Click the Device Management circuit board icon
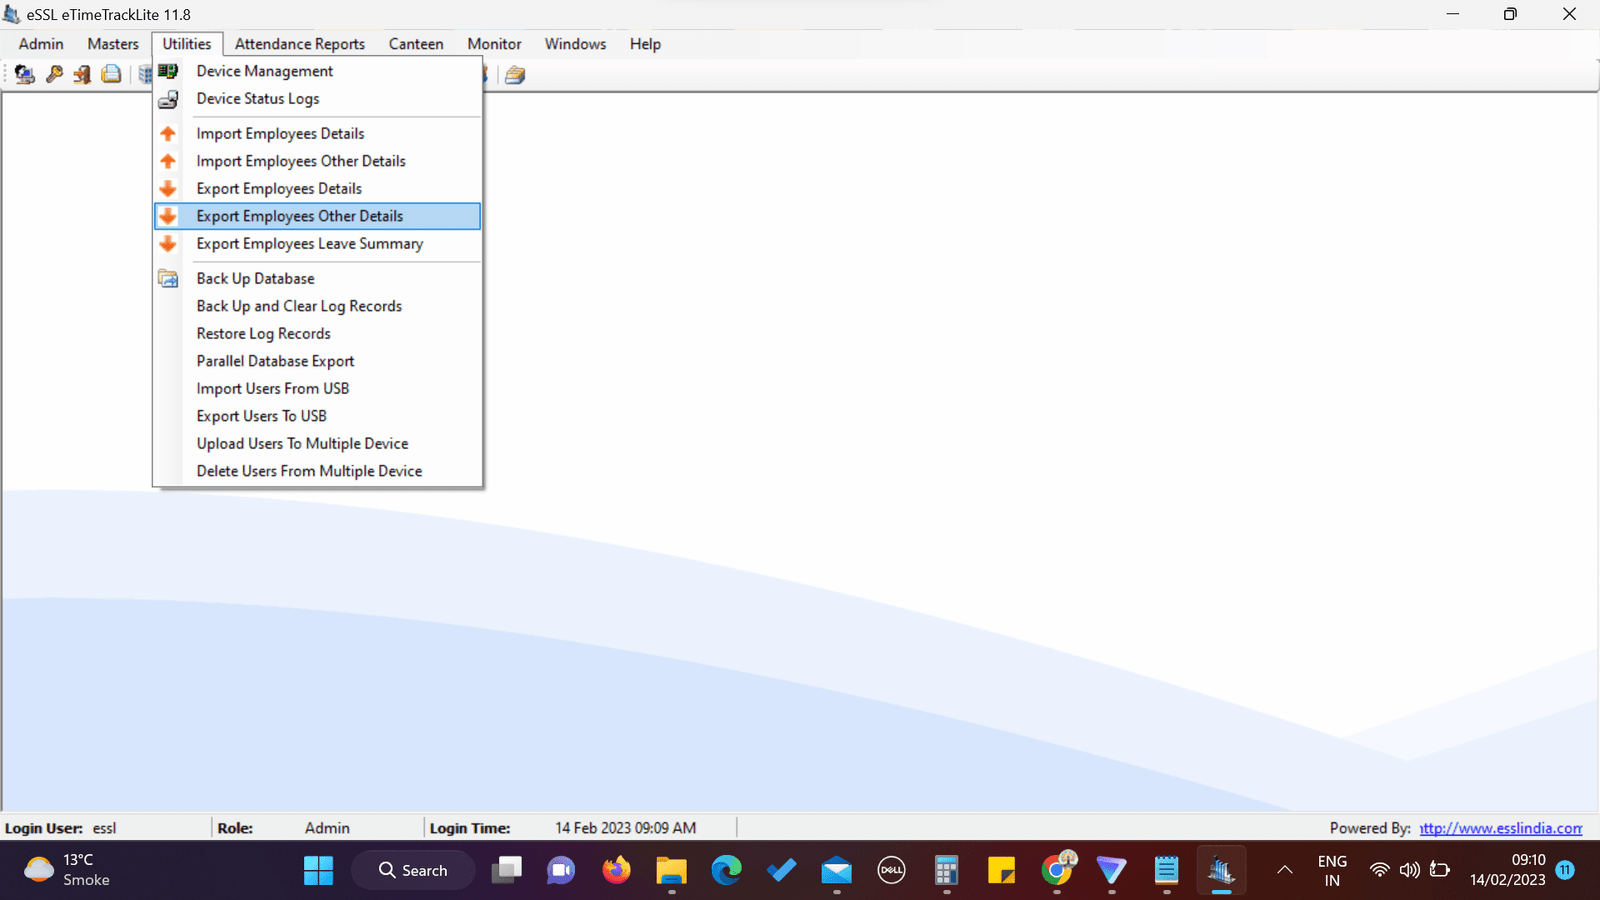The height and width of the screenshot is (900, 1600). (168, 71)
